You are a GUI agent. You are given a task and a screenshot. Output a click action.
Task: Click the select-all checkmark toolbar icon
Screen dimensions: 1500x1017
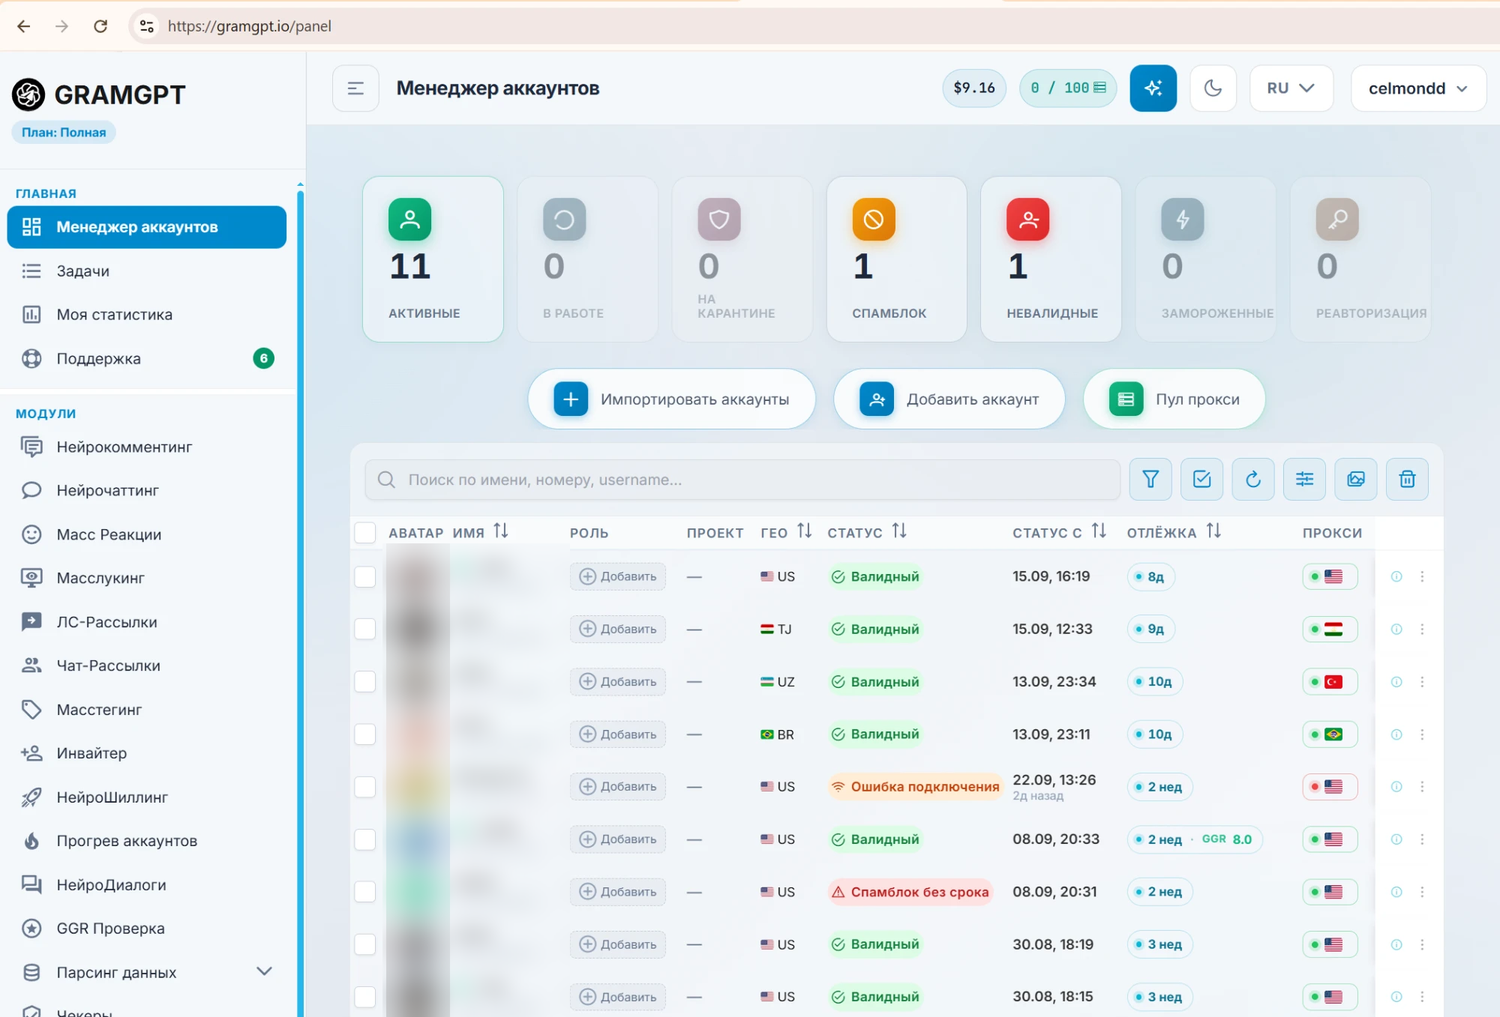click(1201, 479)
